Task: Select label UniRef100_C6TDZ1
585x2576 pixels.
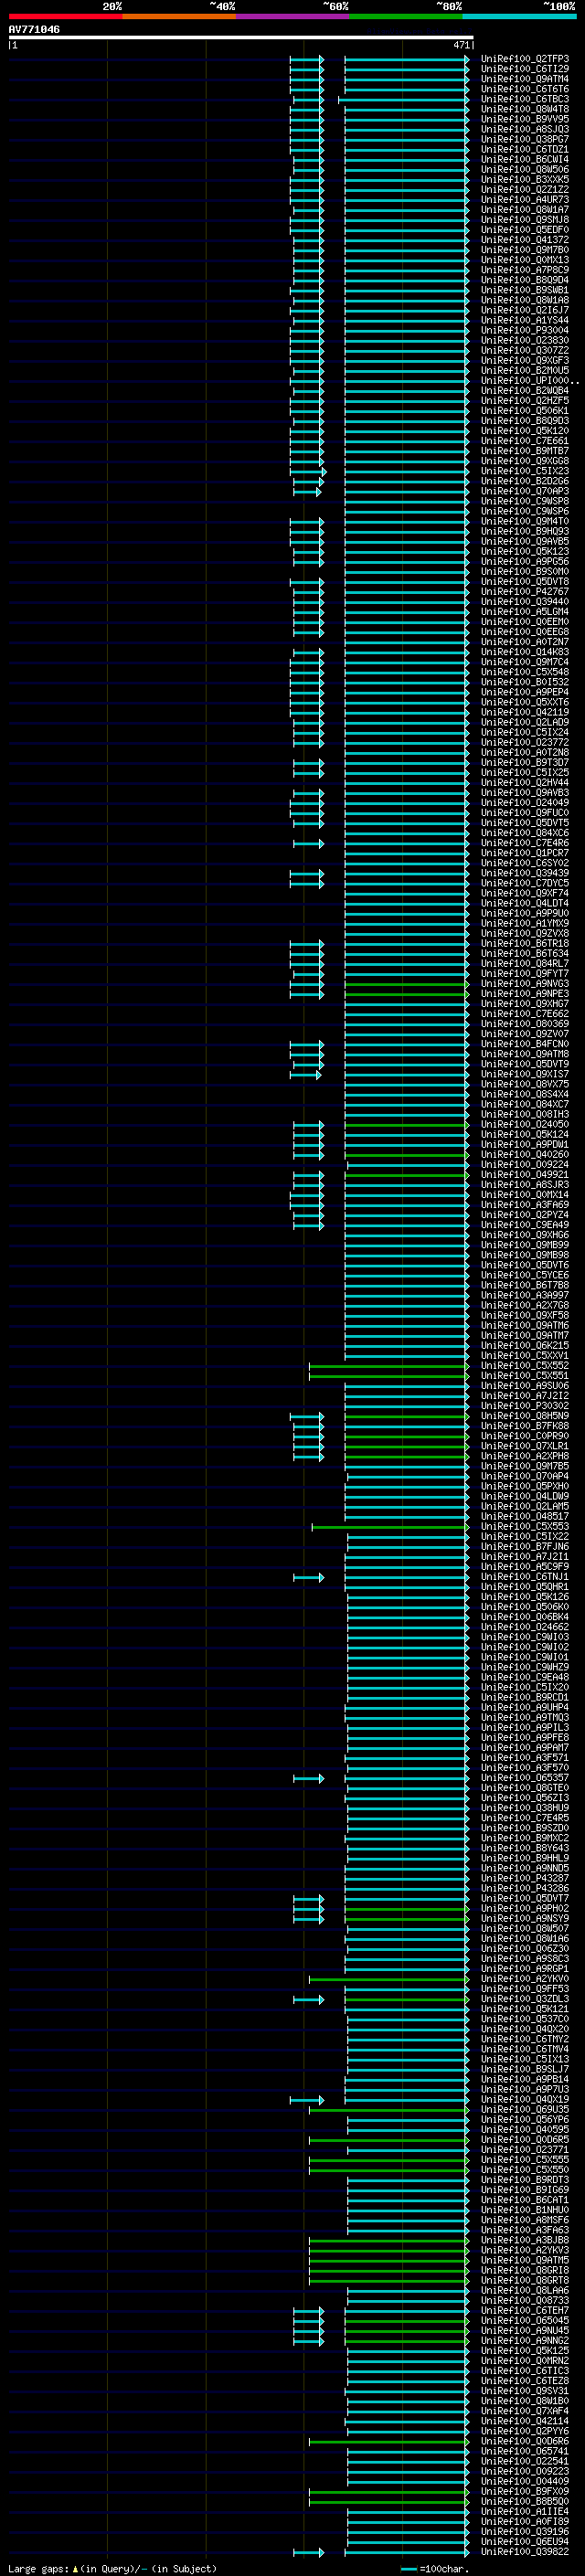Action: (524, 149)
